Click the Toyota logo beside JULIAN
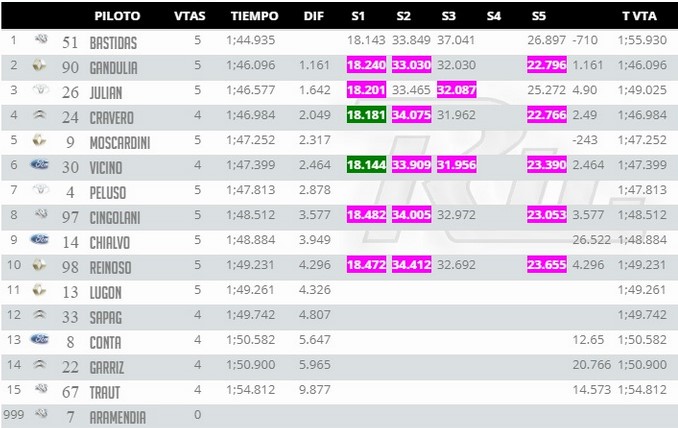The width and height of the screenshot is (678, 428). [x=41, y=90]
